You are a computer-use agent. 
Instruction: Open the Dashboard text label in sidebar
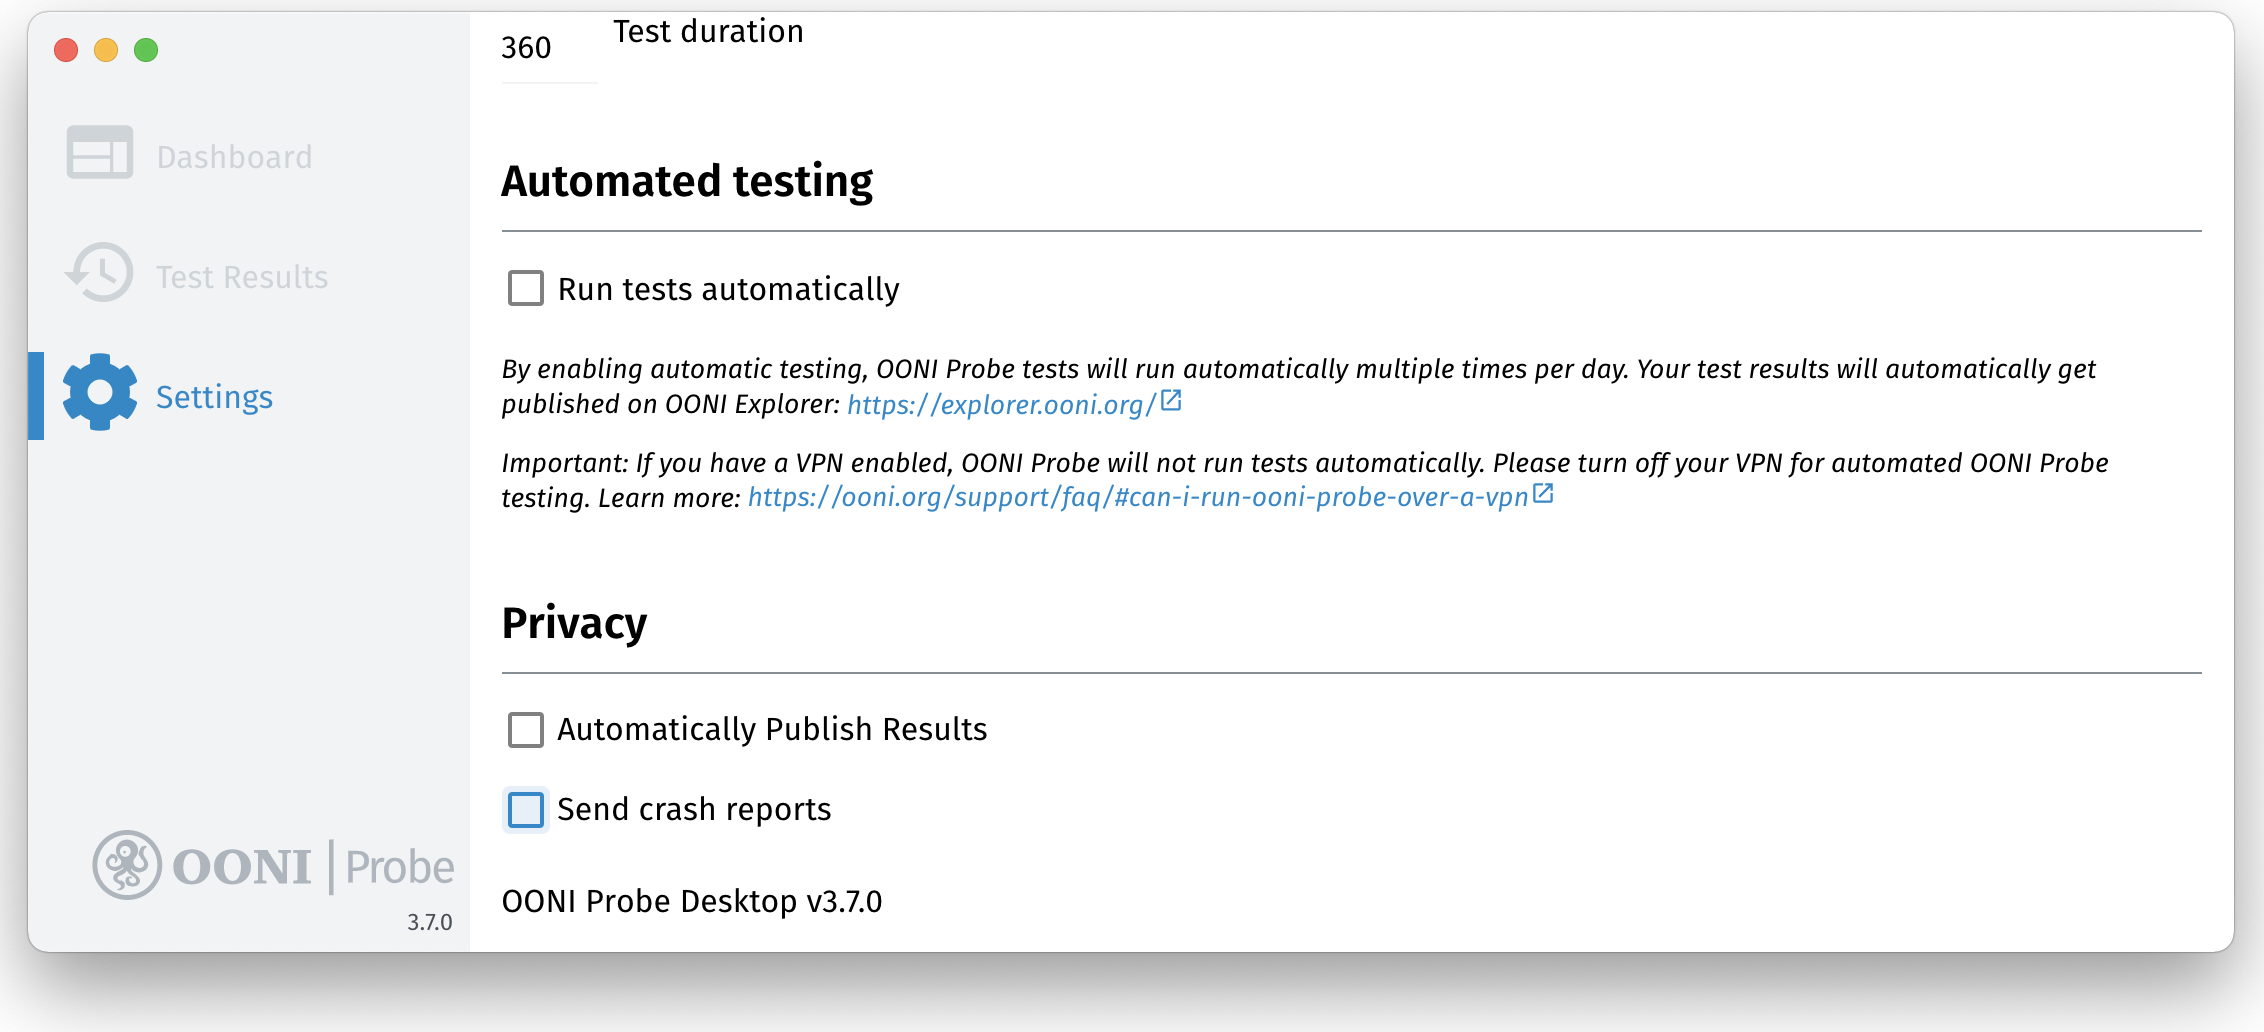[x=234, y=157]
